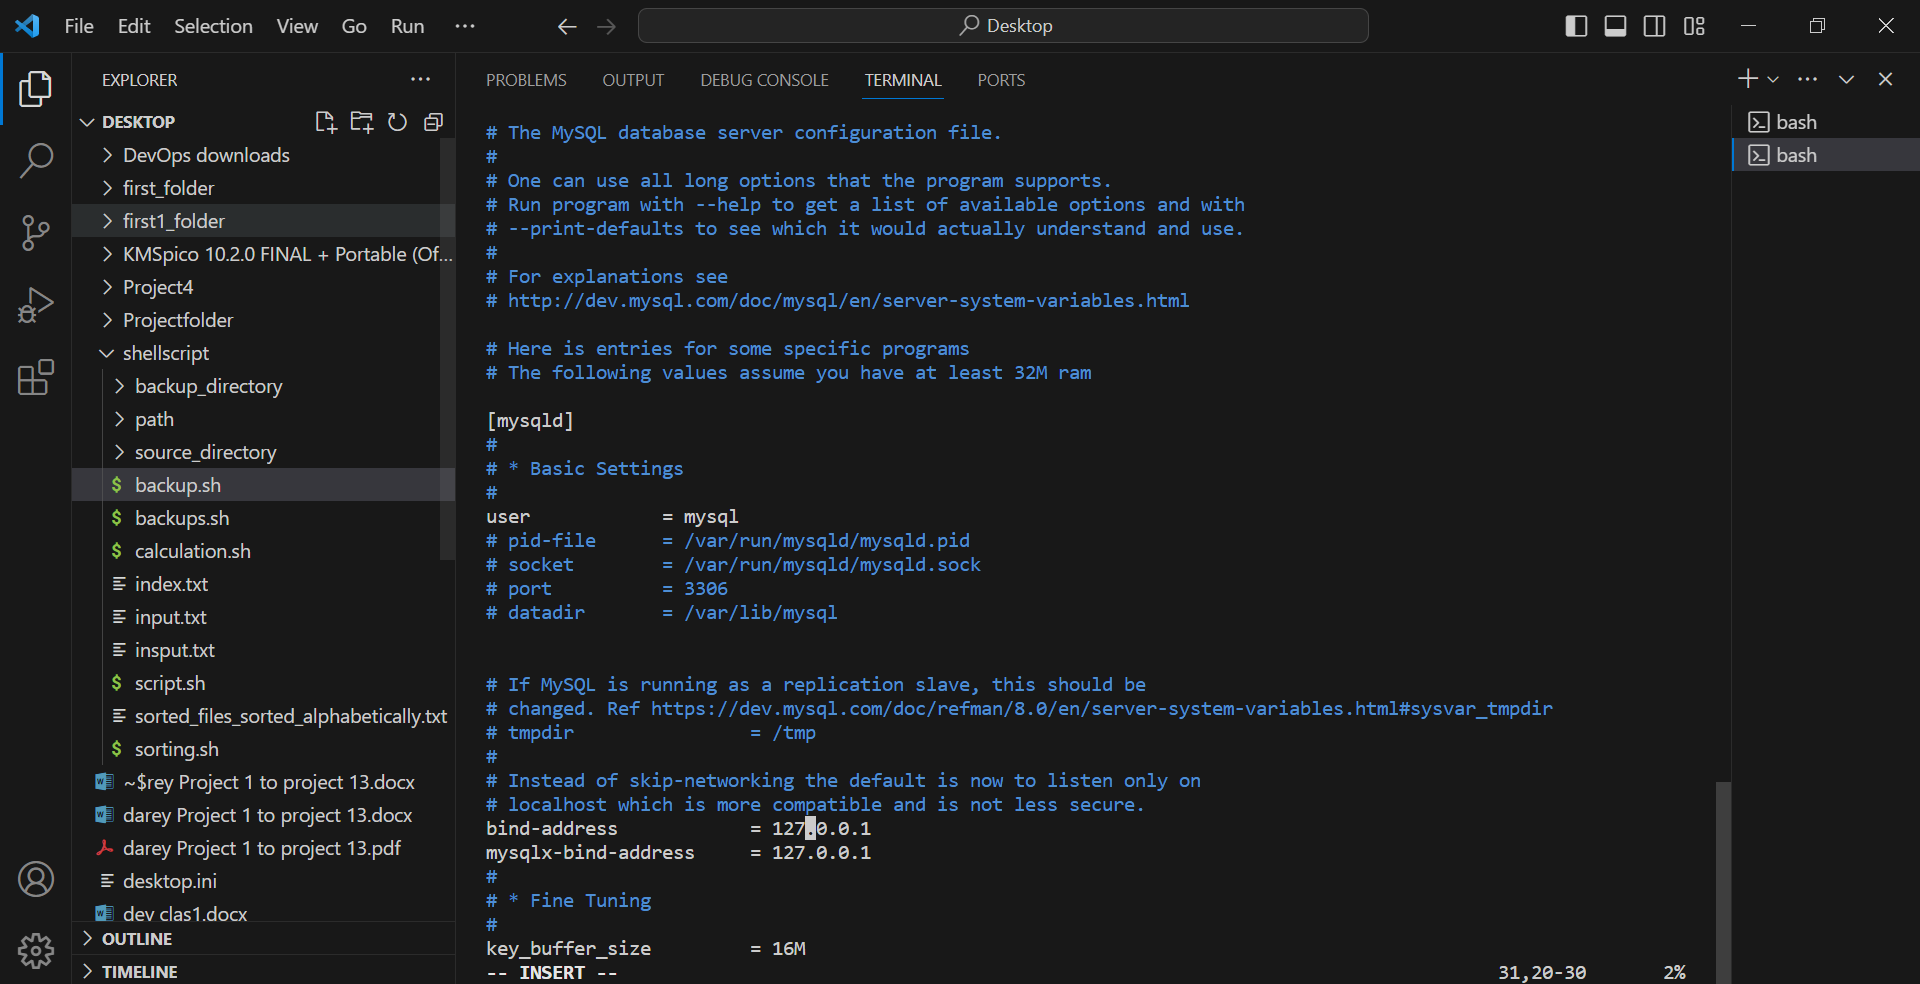Switch to the OUTPUT tab
The height and width of the screenshot is (984, 1920).
click(633, 80)
